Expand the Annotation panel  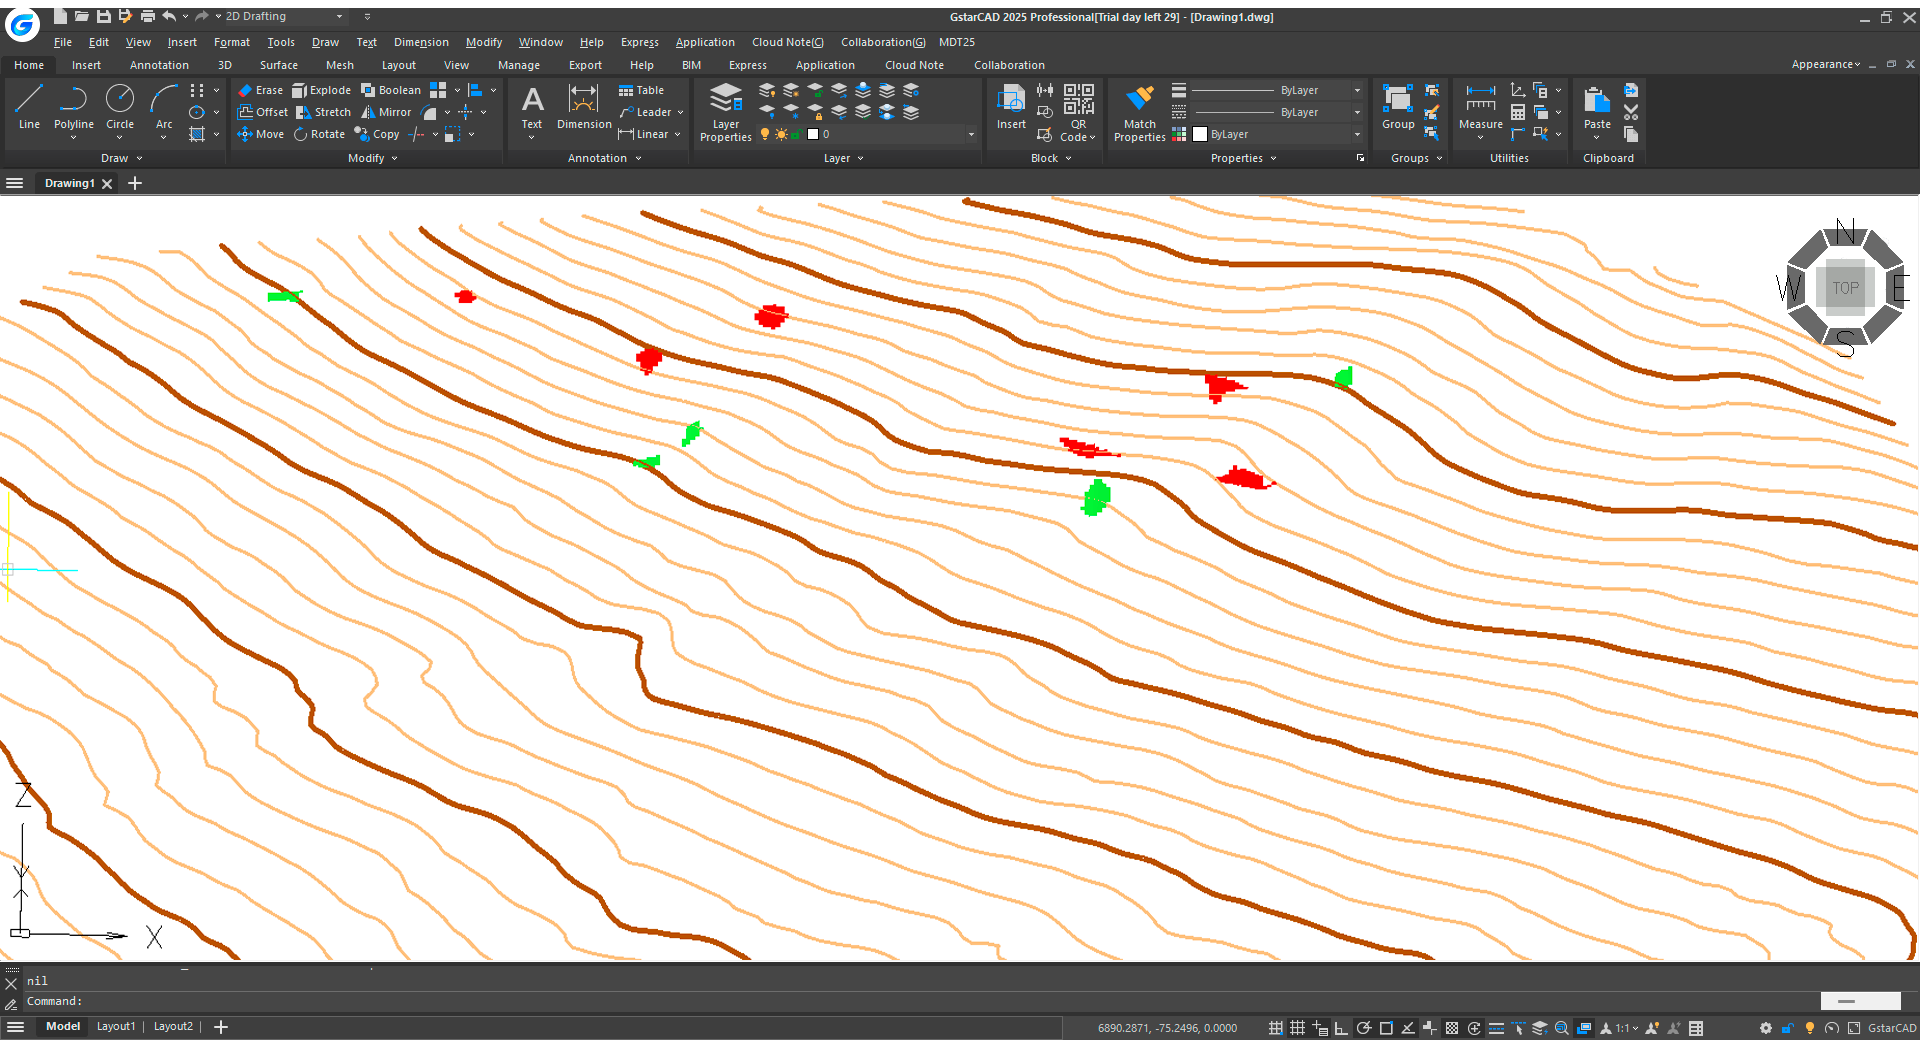tap(604, 158)
